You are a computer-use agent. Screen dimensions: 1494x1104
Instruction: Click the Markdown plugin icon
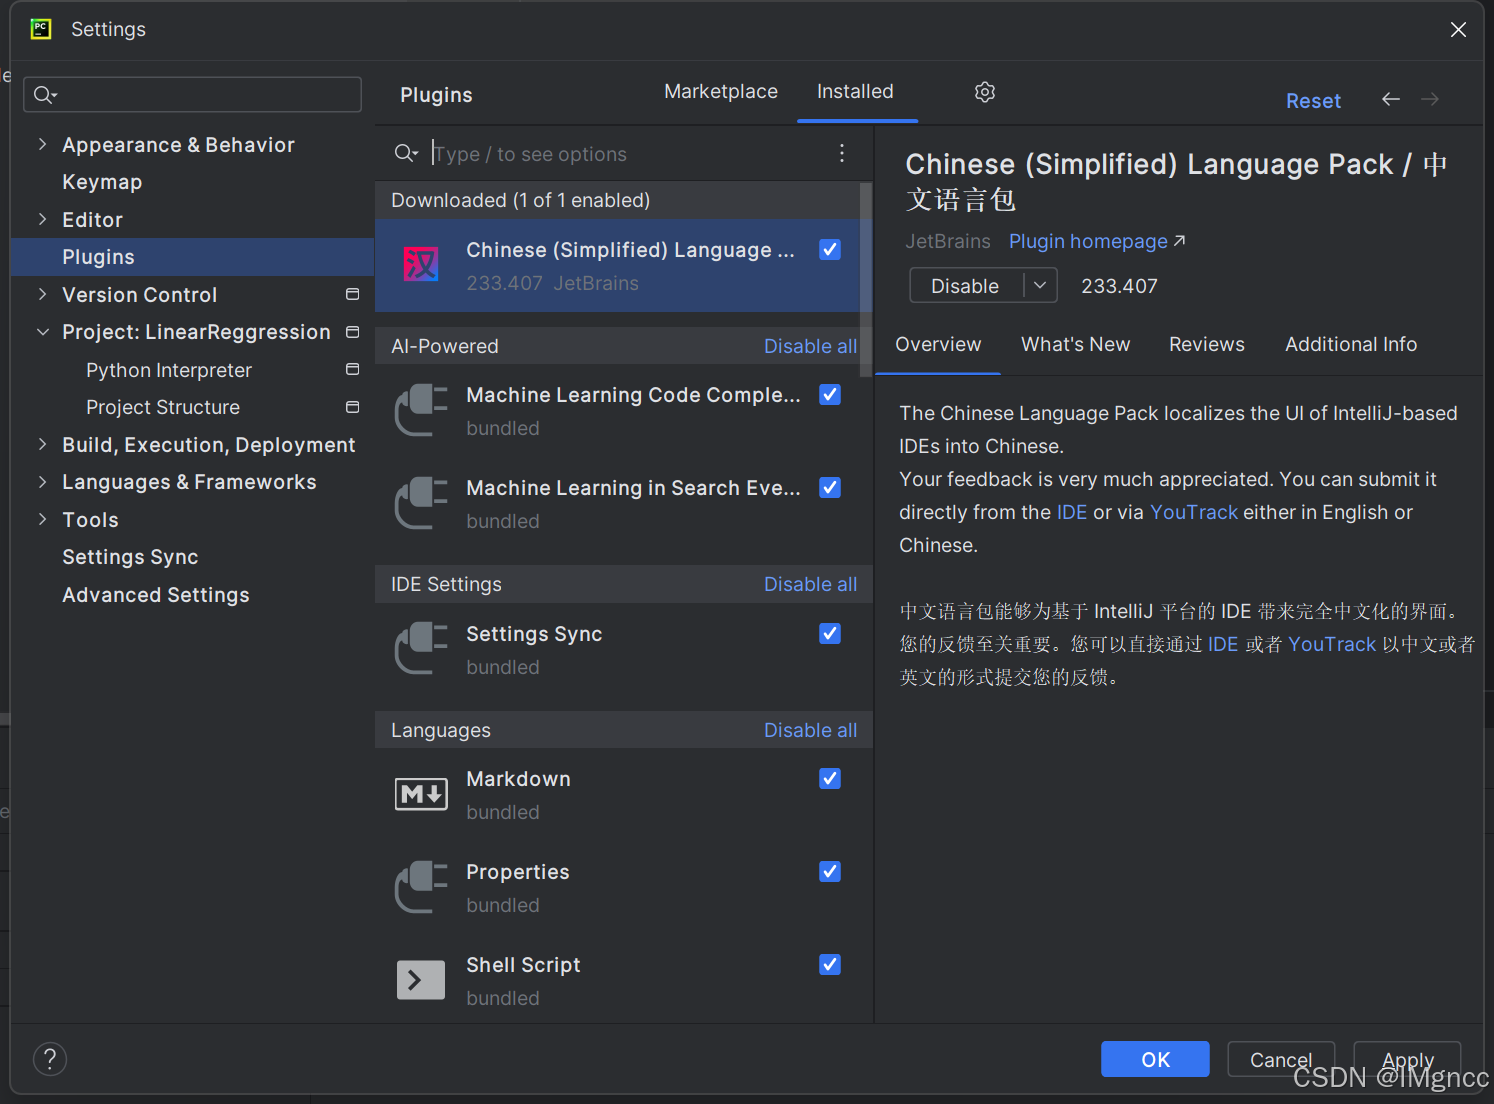[421, 794]
